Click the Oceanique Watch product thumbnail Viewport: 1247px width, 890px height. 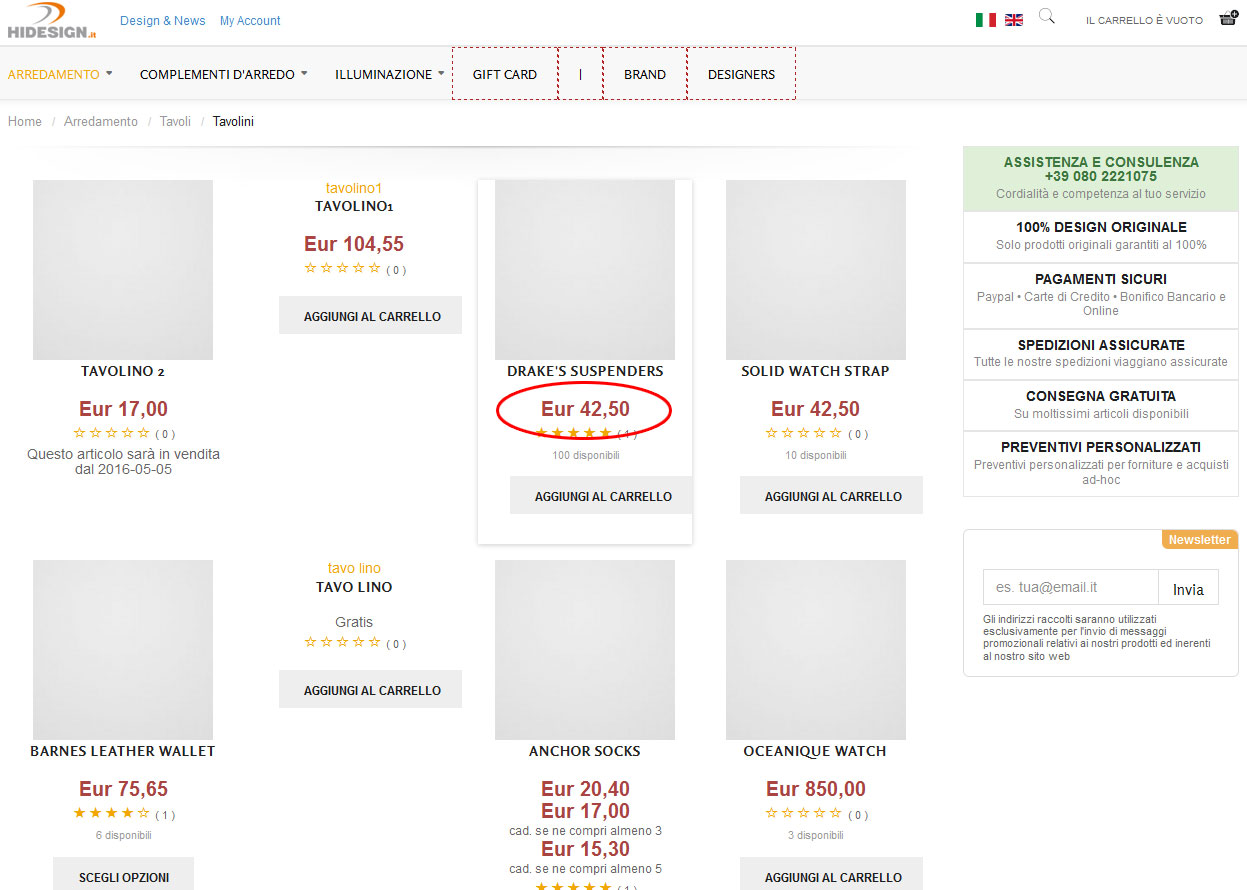click(815, 650)
